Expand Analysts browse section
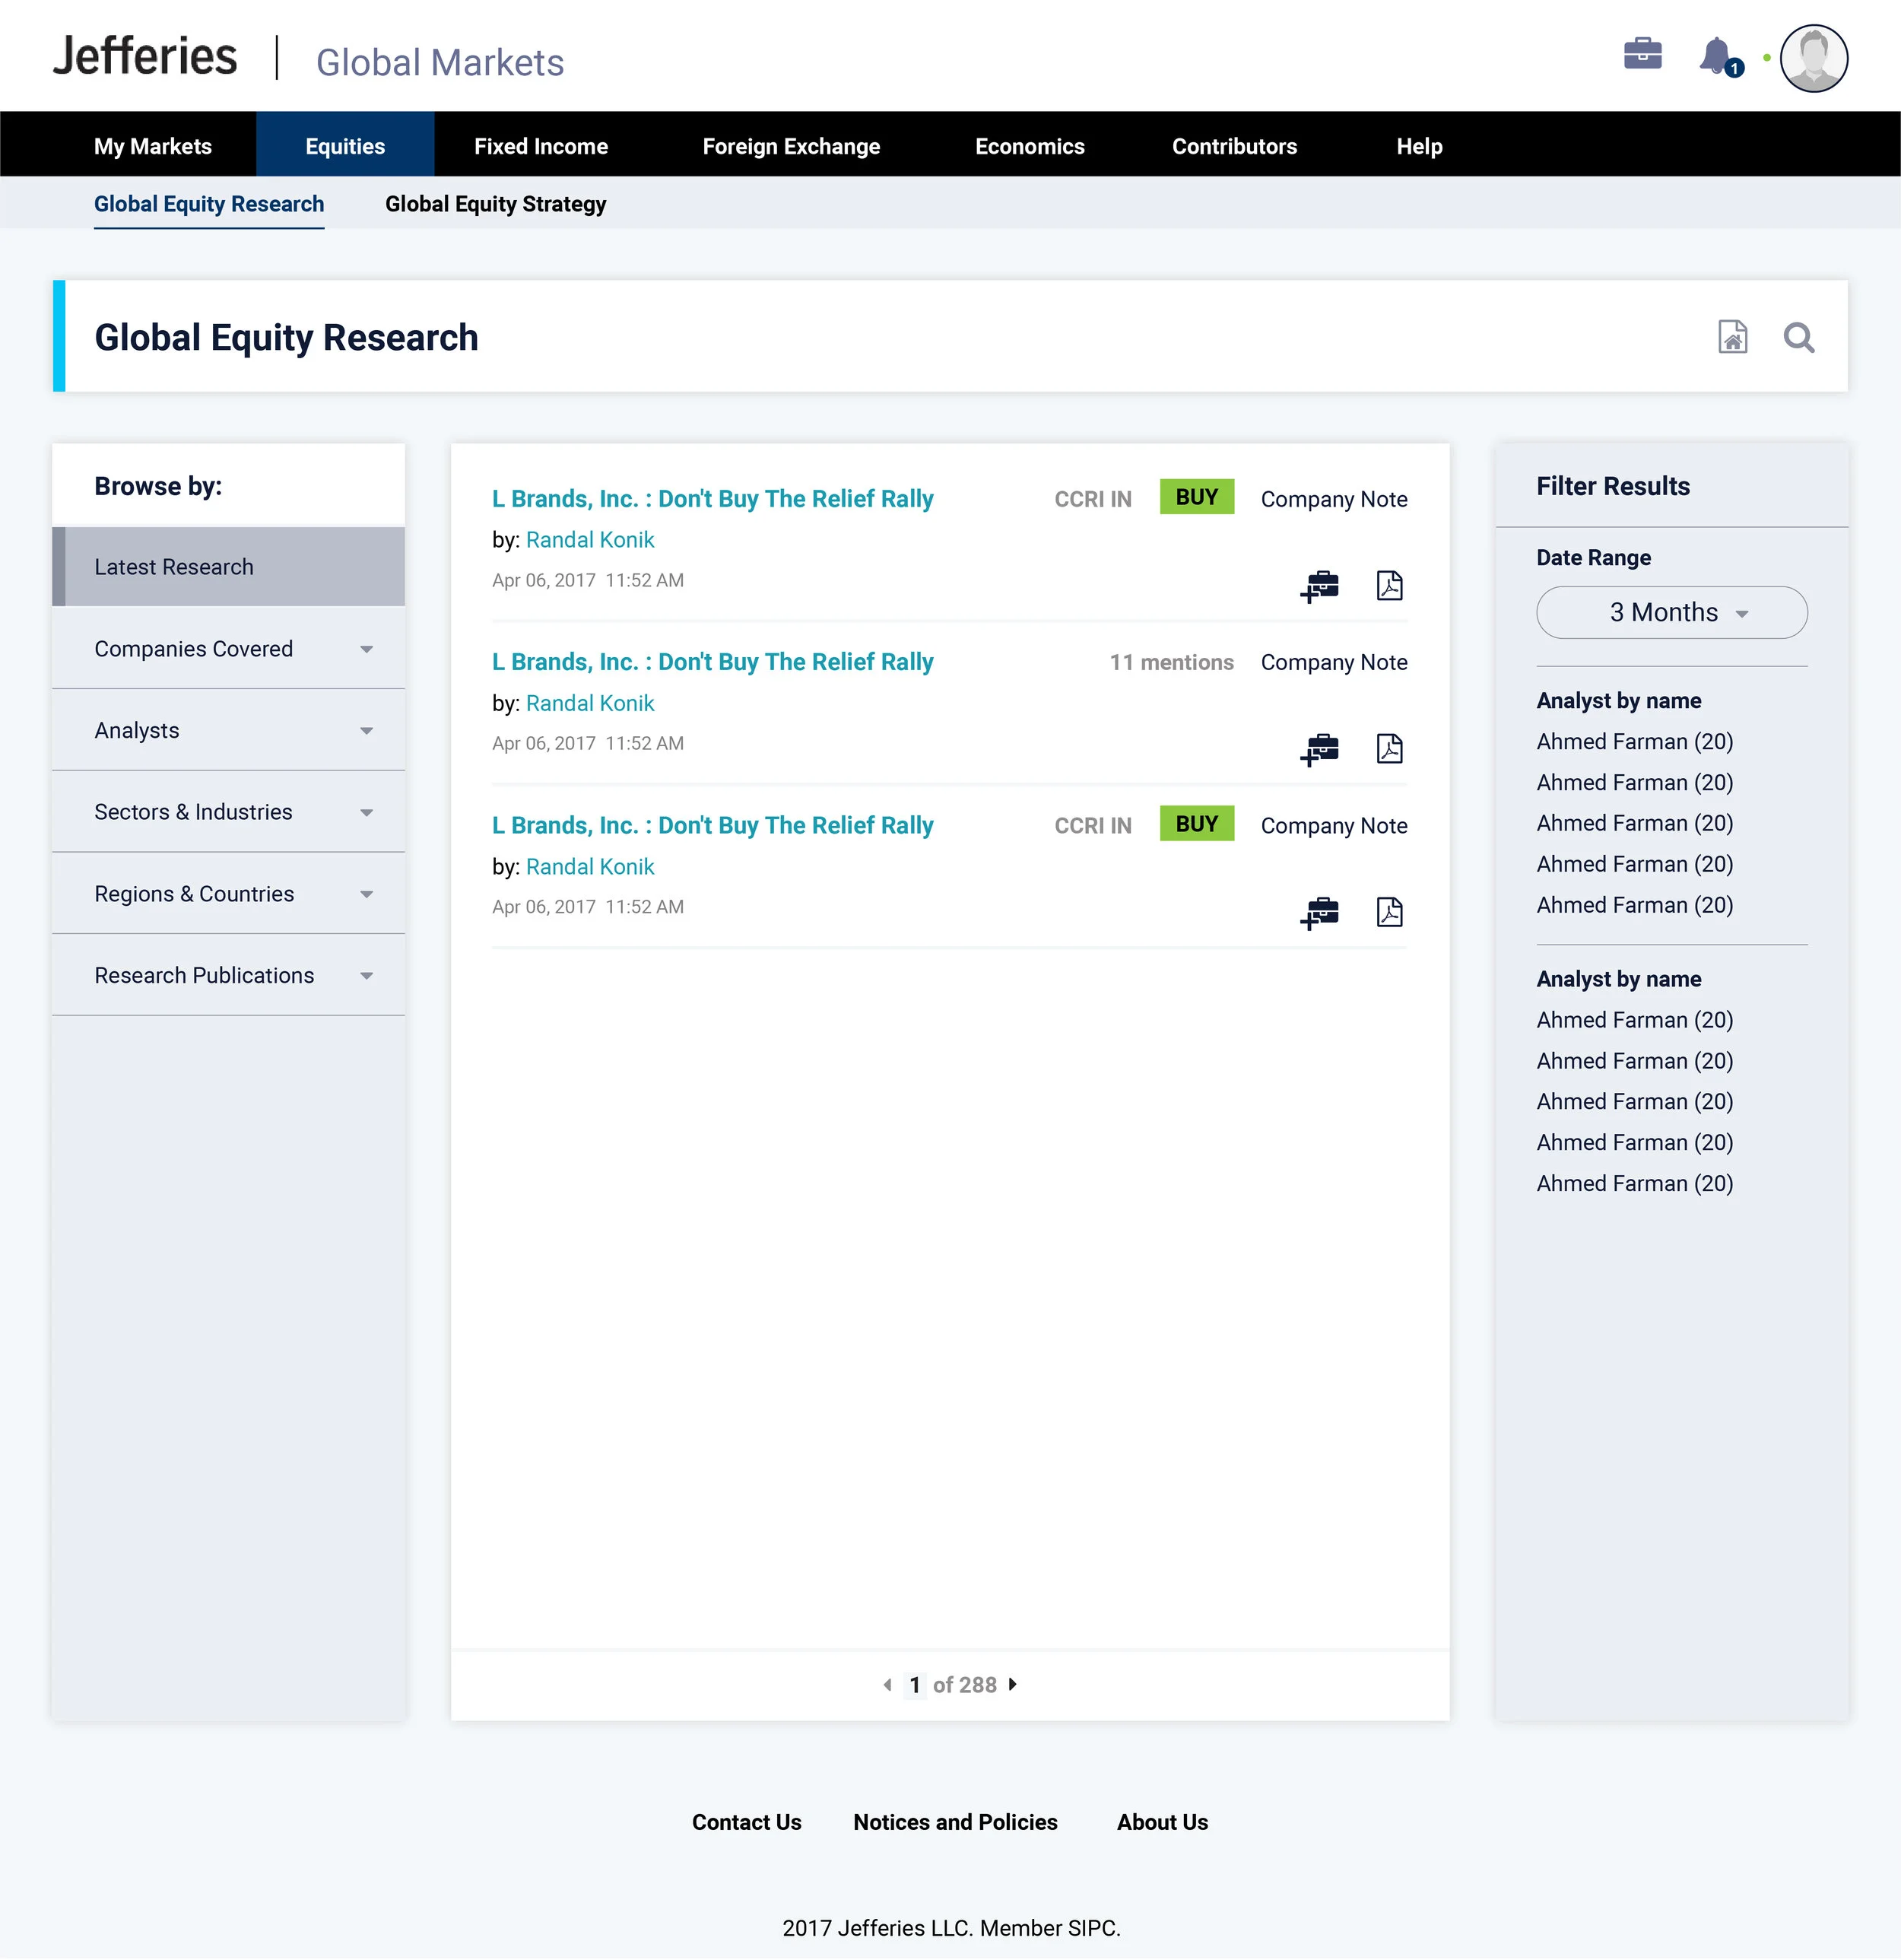Screen dimensions: 1901x1960 [x=228, y=731]
